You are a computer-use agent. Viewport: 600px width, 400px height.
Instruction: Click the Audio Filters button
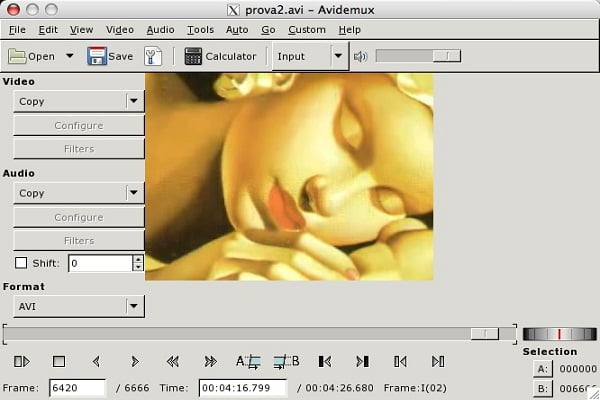coord(79,240)
